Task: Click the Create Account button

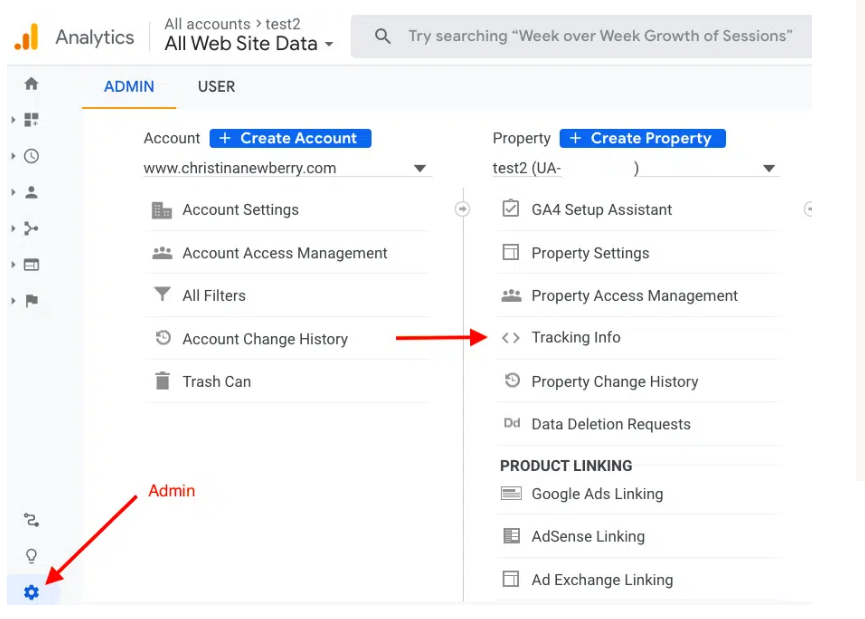Action: click(290, 138)
